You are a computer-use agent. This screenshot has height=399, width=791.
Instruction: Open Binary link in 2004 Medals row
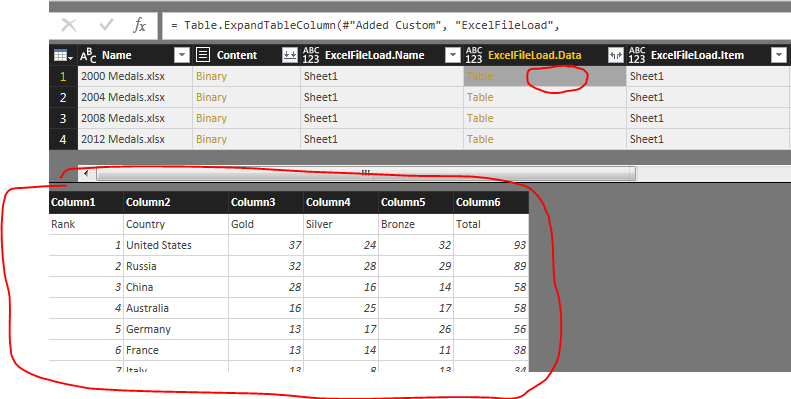[211, 97]
